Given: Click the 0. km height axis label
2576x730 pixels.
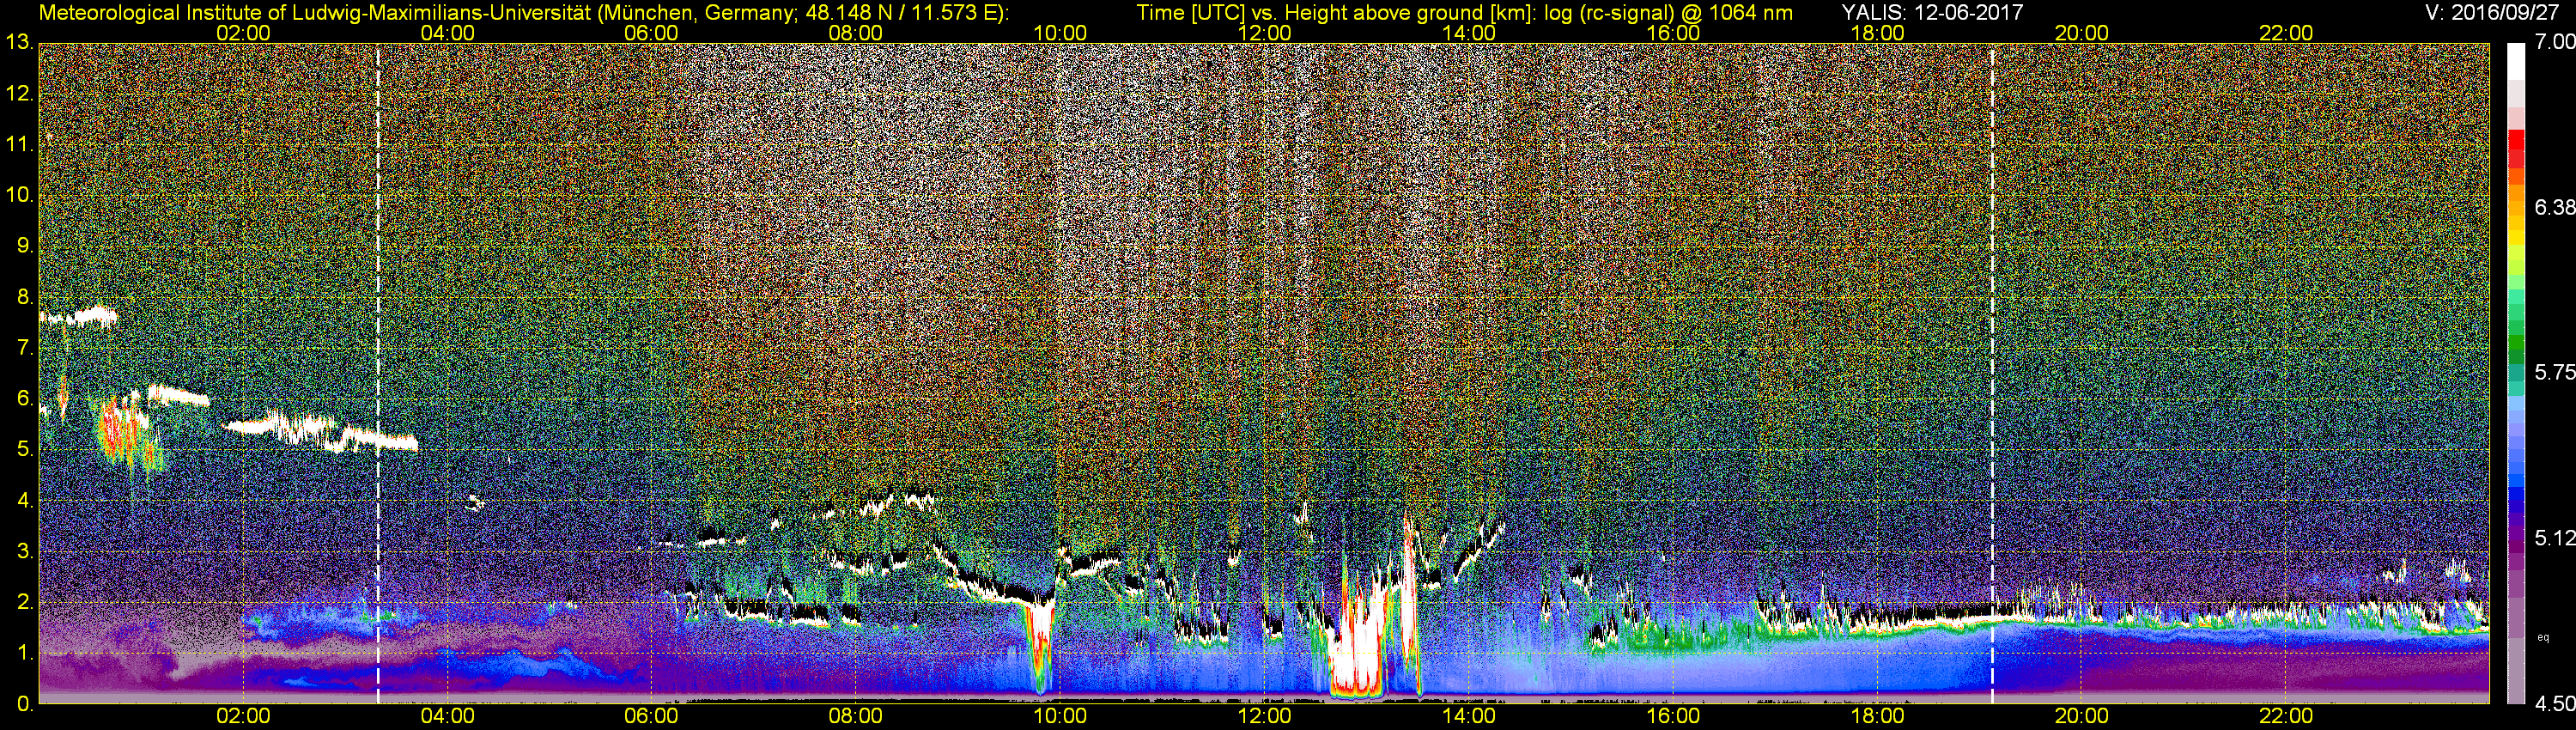Looking at the screenshot, I should click(24, 704).
